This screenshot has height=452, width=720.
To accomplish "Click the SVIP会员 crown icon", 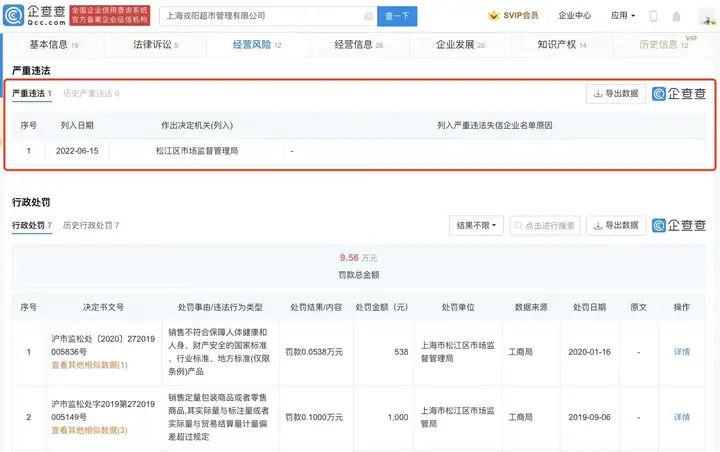I will coord(494,16).
